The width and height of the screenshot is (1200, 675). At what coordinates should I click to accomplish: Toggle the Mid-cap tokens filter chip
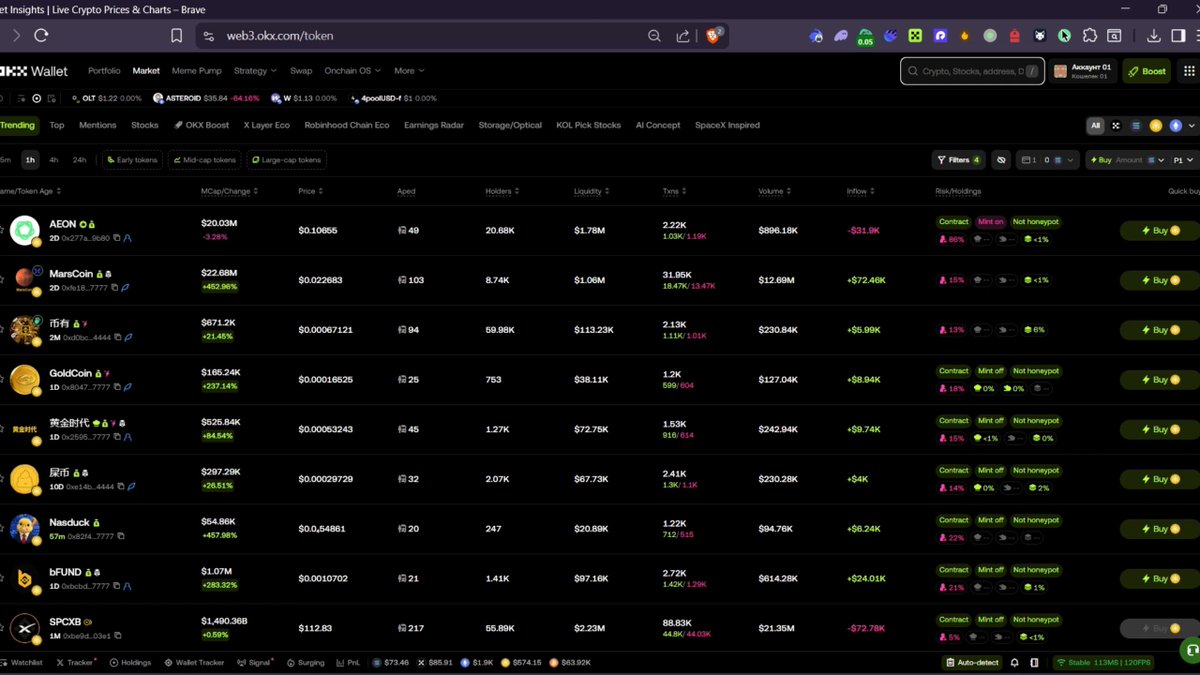click(x=205, y=160)
